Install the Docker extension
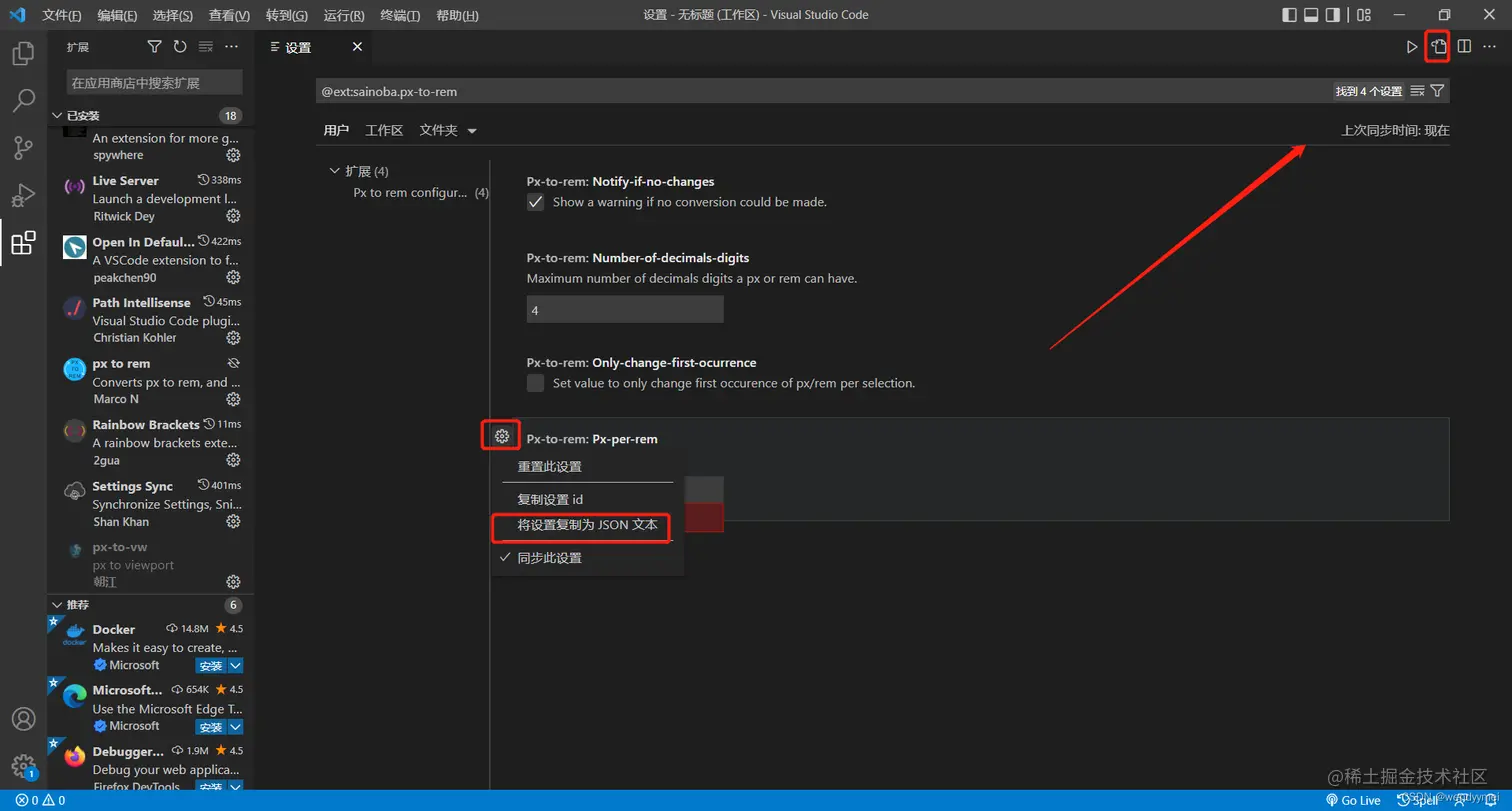 click(210, 666)
